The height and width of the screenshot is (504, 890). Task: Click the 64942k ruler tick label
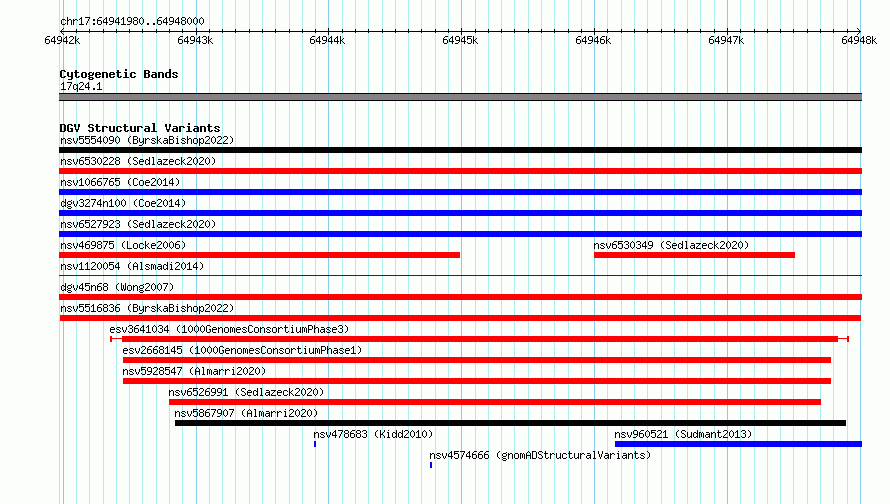pyautogui.click(x=62, y=40)
